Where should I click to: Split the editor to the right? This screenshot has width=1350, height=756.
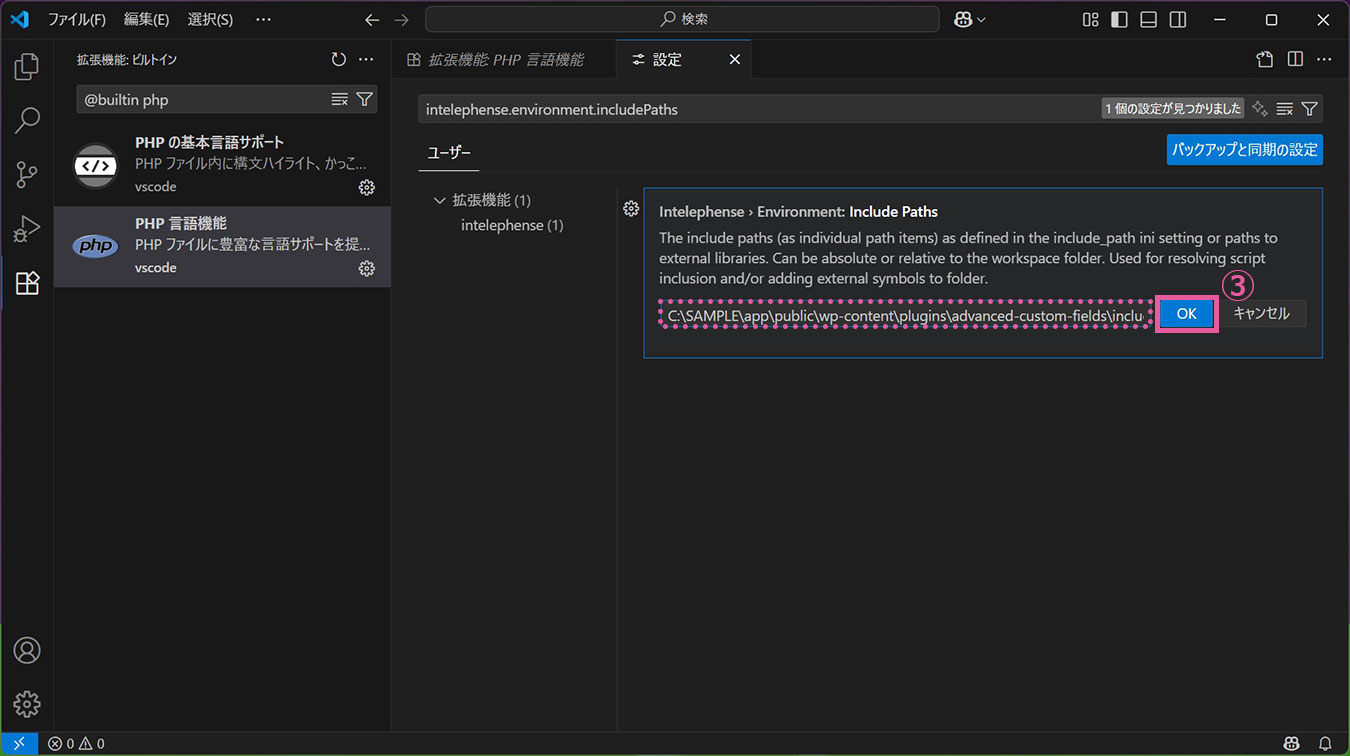point(1295,59)
